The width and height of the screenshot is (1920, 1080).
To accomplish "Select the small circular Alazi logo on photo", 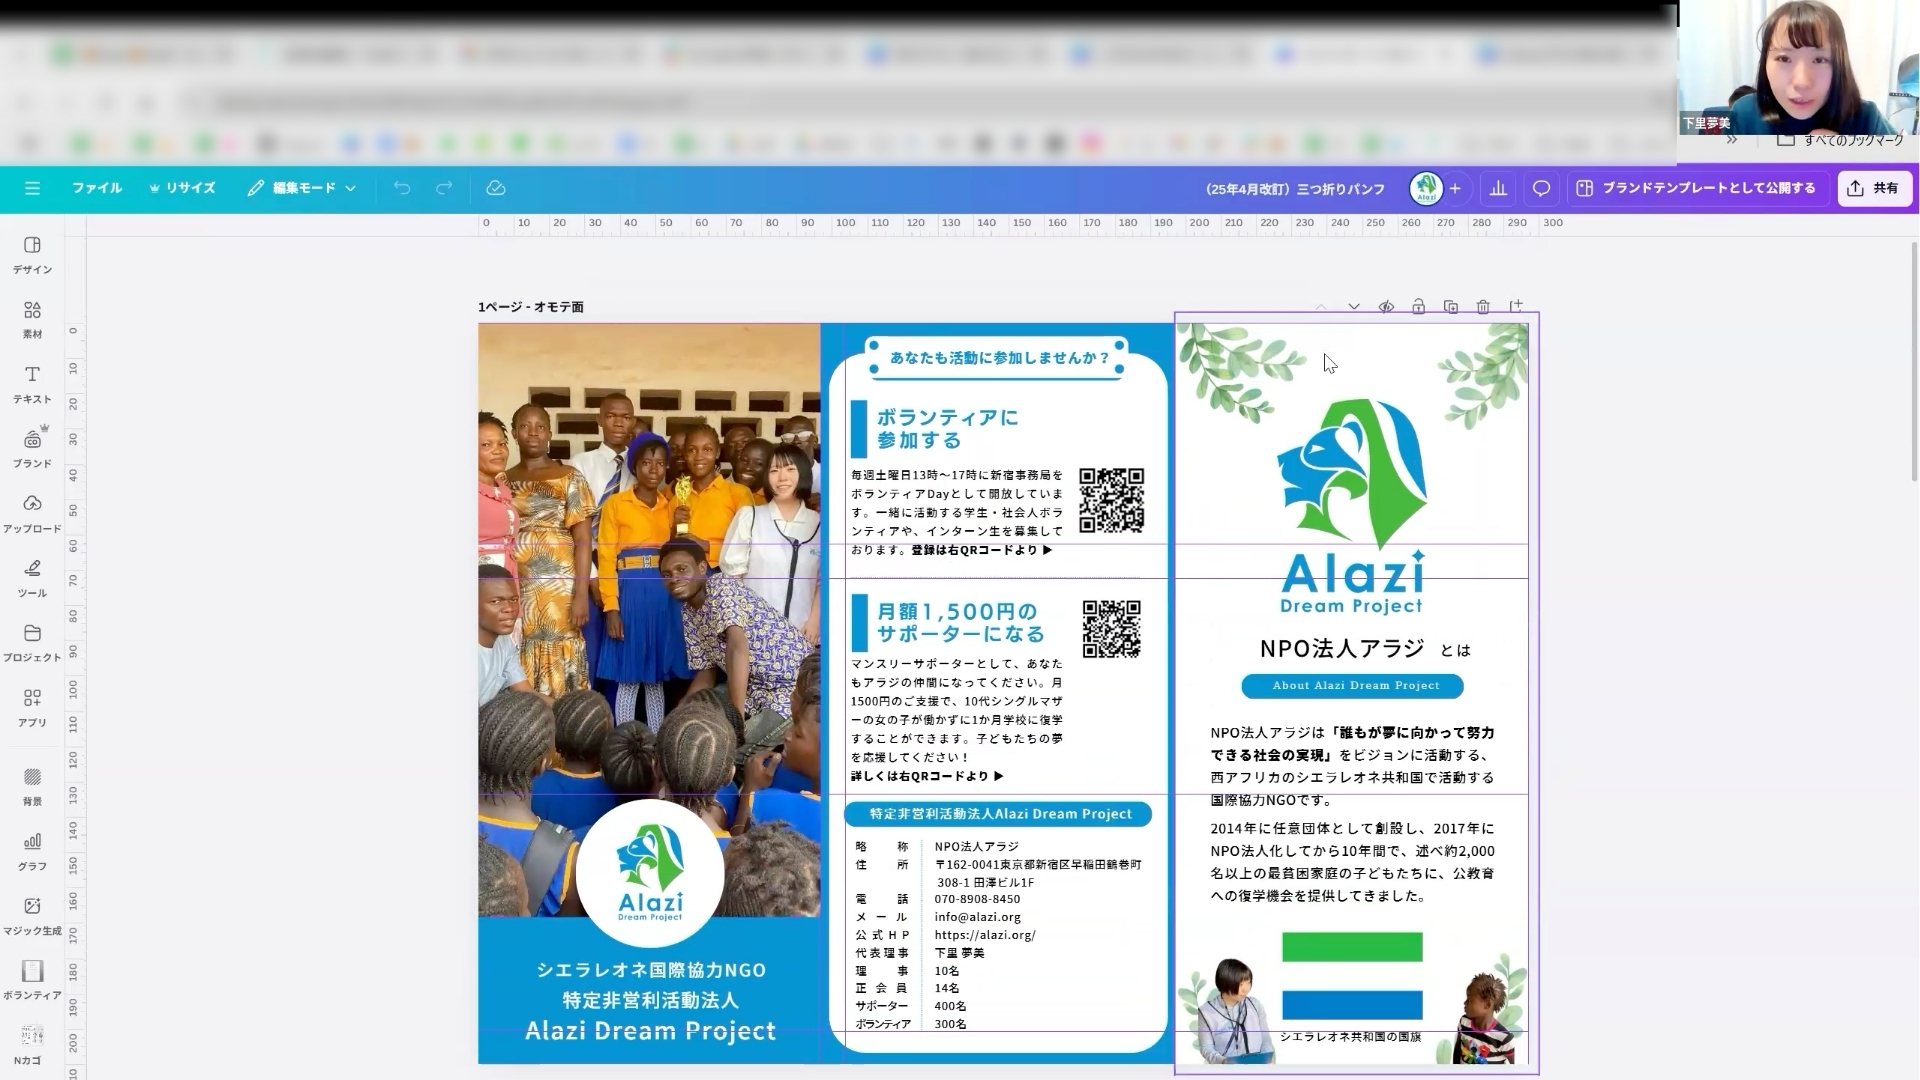I will [650, 873].
